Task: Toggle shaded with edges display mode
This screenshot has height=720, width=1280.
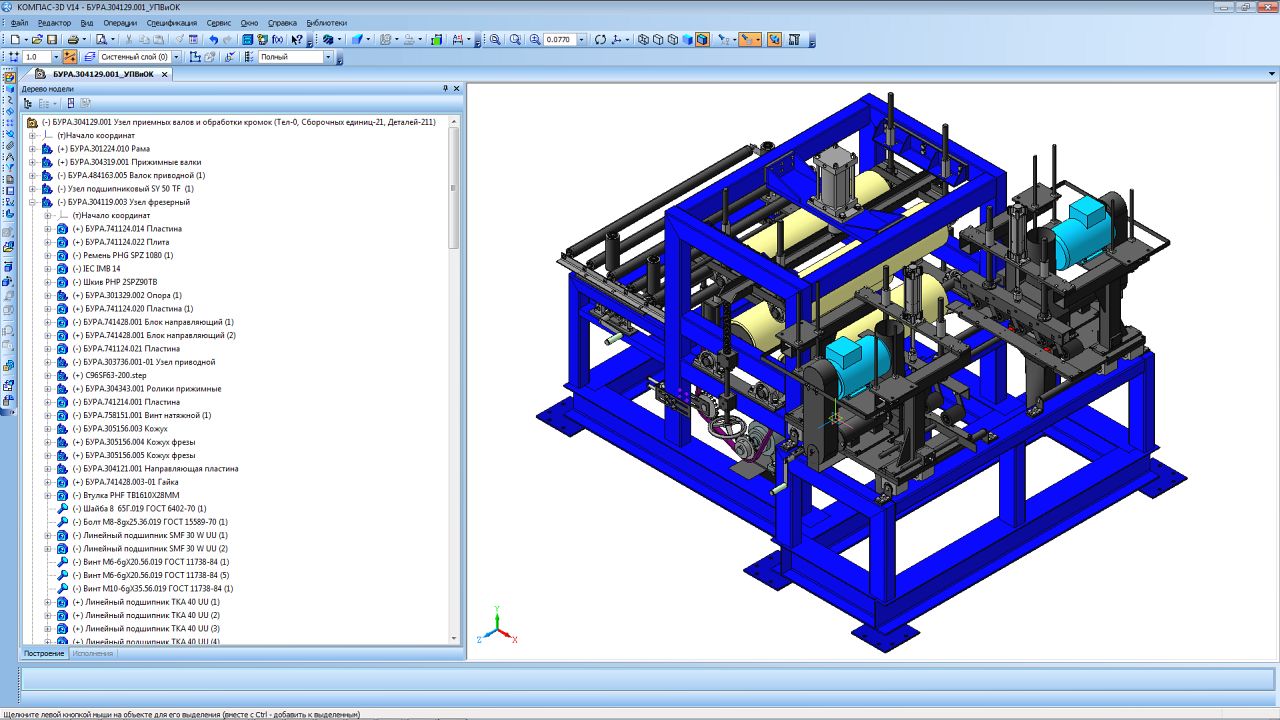Action: pyautogui.click(x=703, y=40)
